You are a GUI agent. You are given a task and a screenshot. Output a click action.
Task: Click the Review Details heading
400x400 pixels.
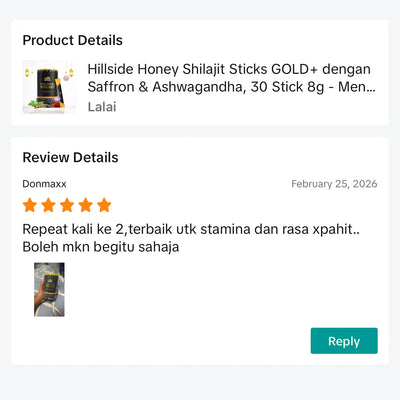70,157
